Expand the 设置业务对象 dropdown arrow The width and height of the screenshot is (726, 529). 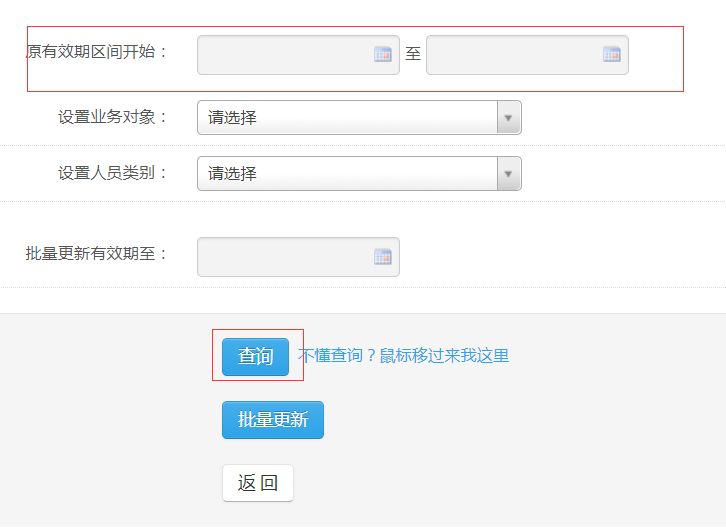tap(508, 118)
